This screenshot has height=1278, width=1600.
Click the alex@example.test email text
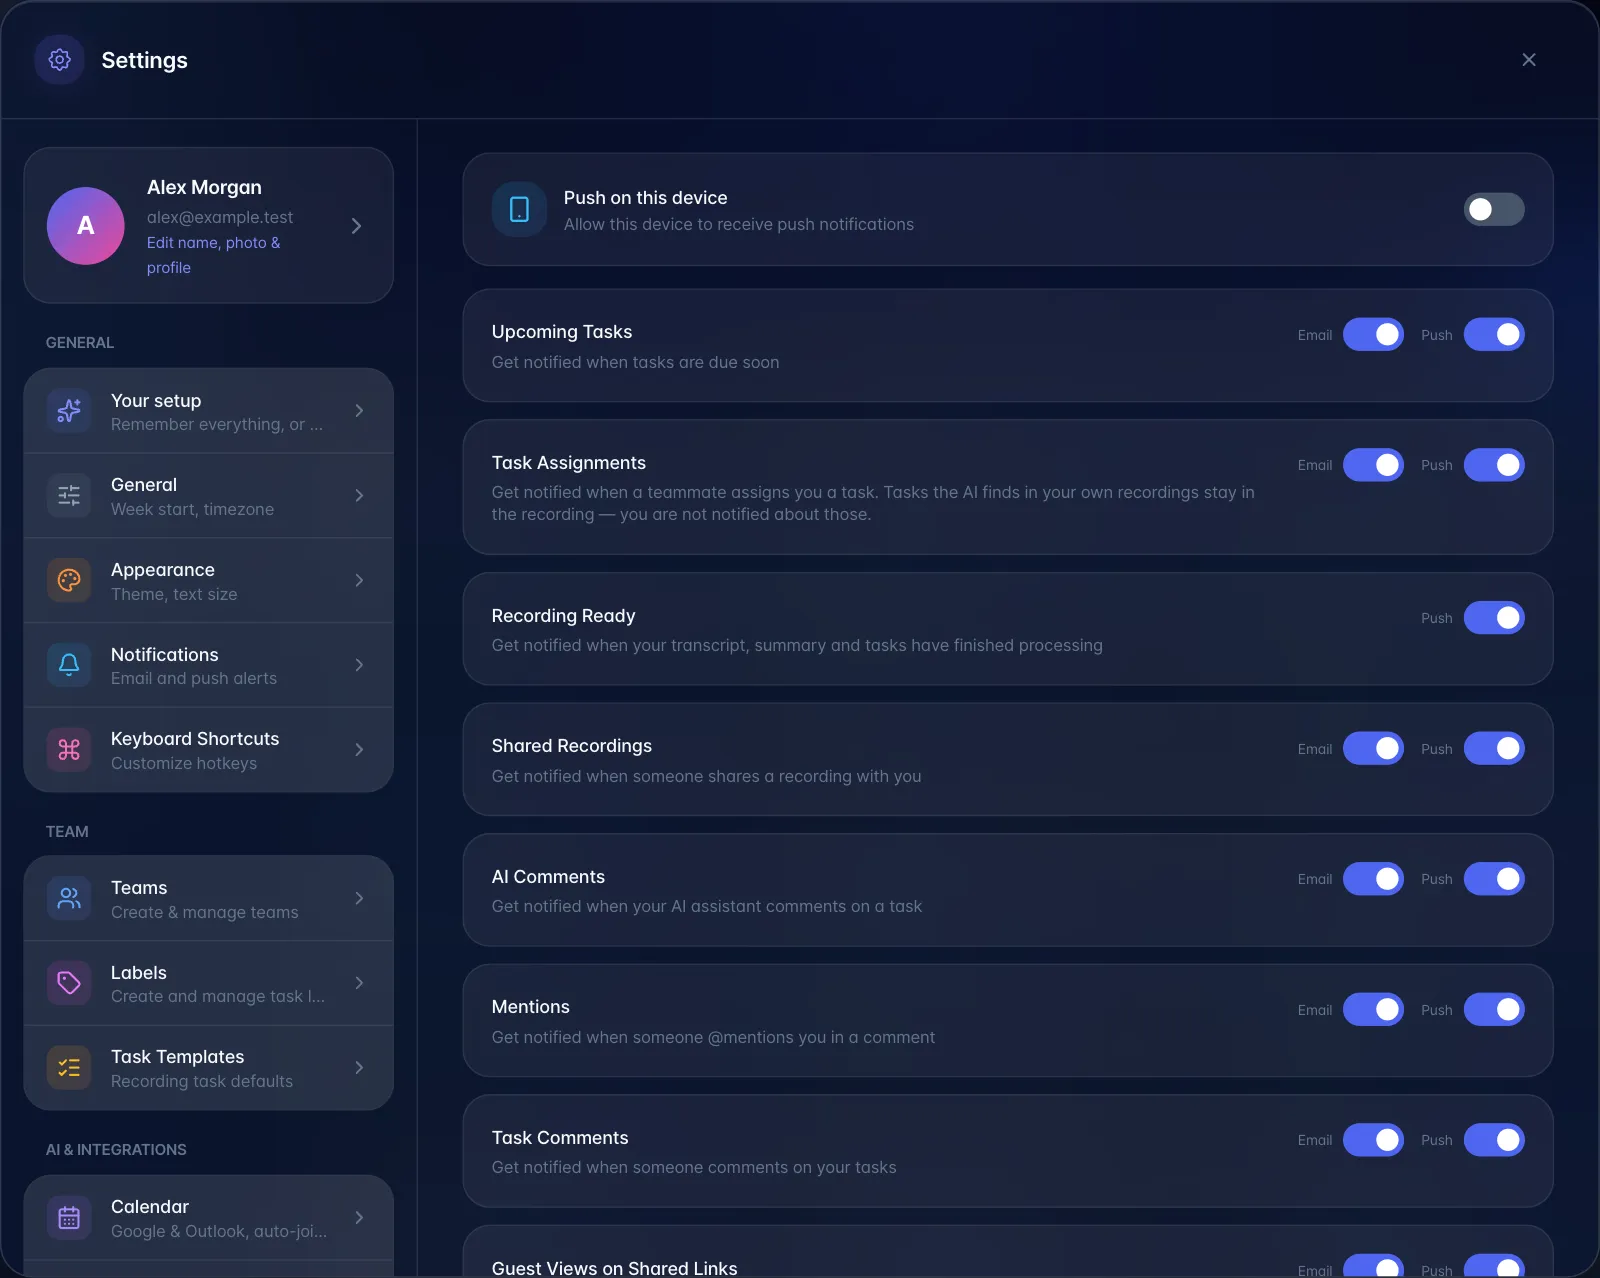coord(220,217)
